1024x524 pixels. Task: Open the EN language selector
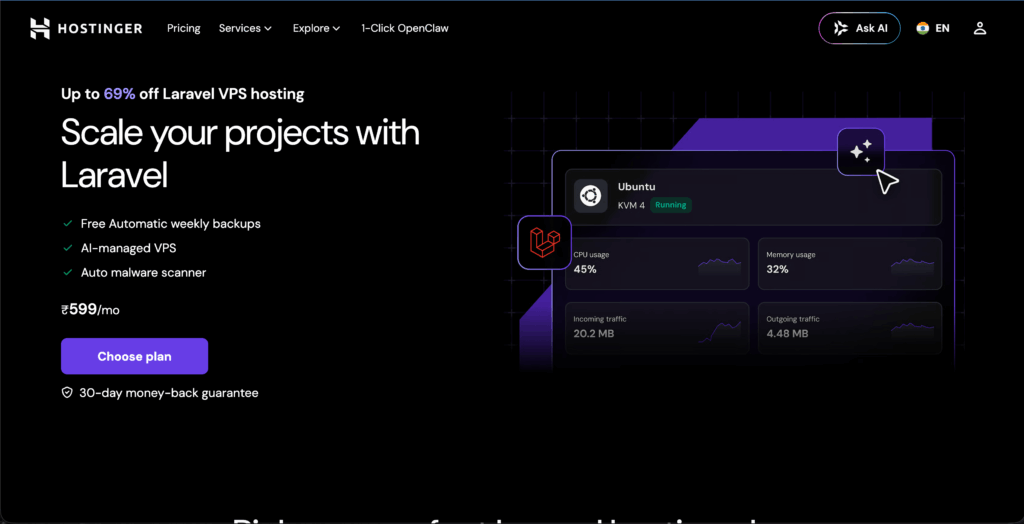[x=933, y=28]
